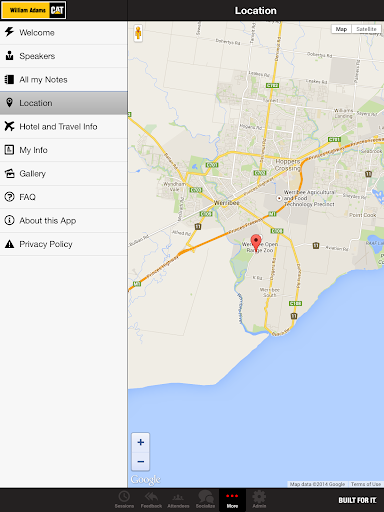Go to All my Notes

click(64, 79)
